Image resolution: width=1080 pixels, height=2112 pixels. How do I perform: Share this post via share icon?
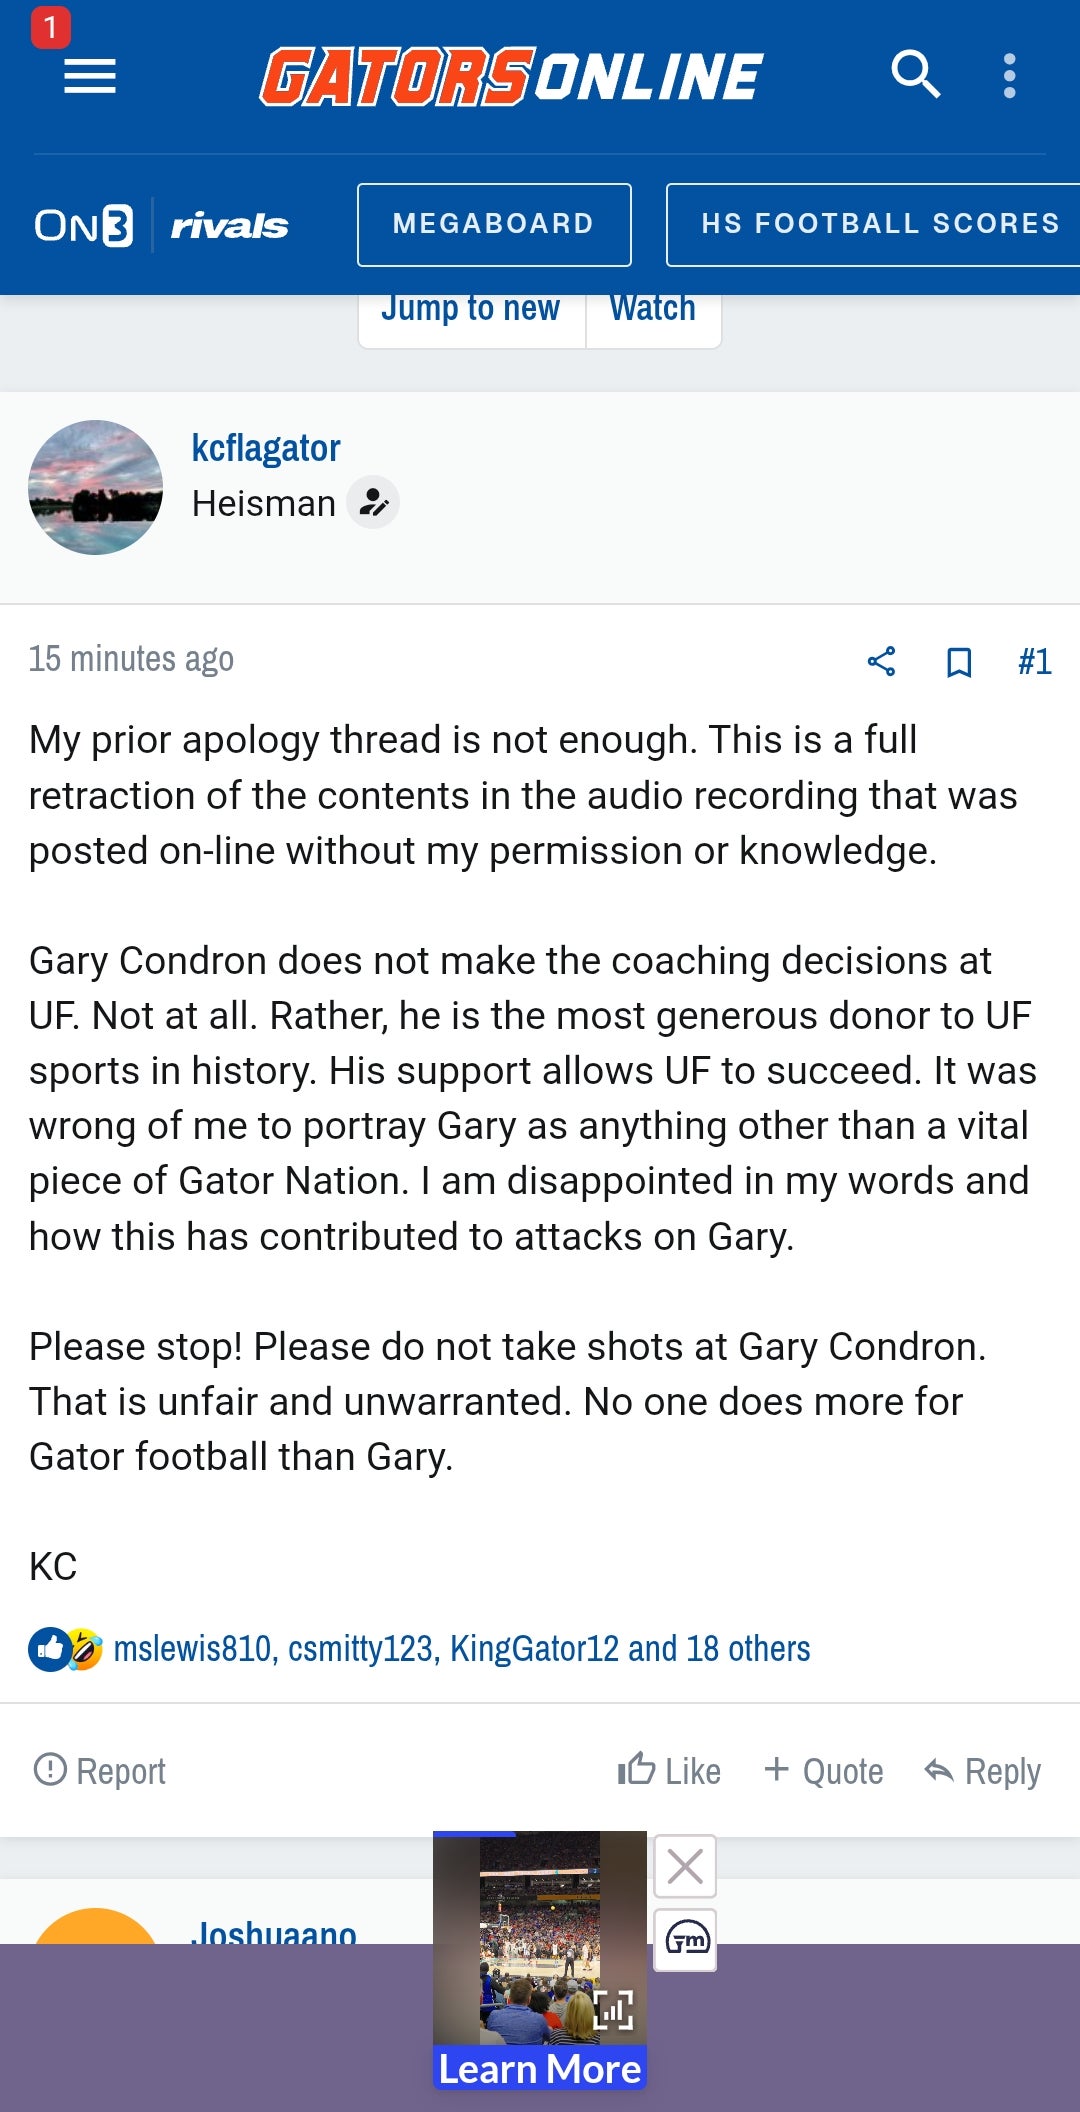[x=881, y=661]
